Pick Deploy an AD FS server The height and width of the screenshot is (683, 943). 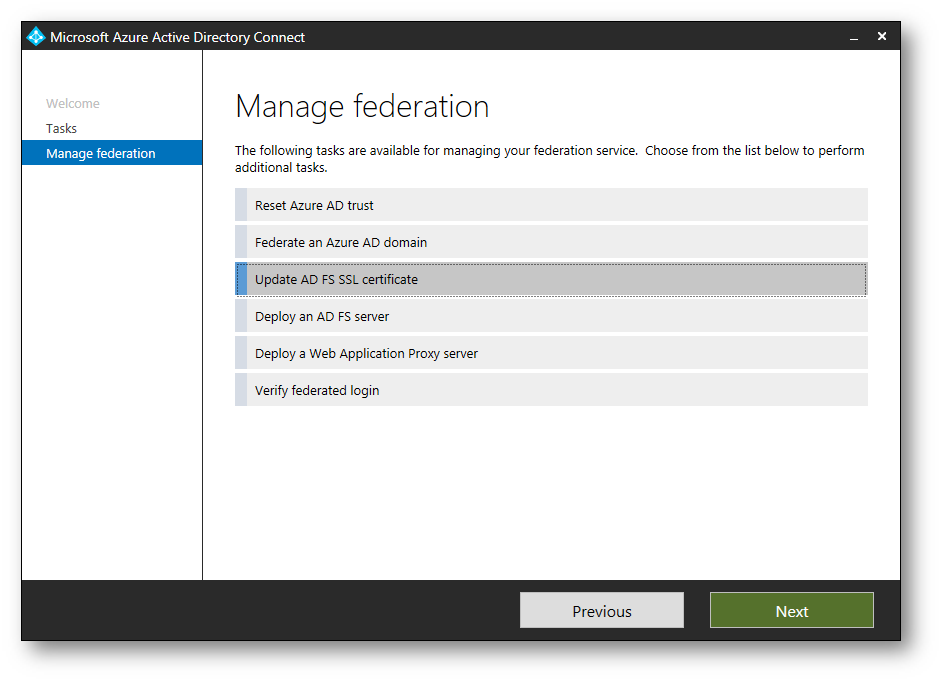(x=551, y=316)
